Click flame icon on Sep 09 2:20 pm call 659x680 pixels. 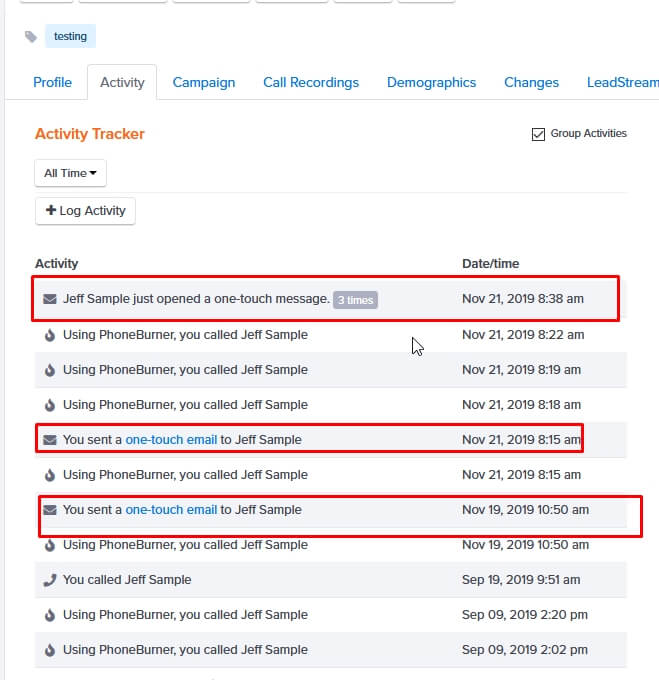pos(50,615)
